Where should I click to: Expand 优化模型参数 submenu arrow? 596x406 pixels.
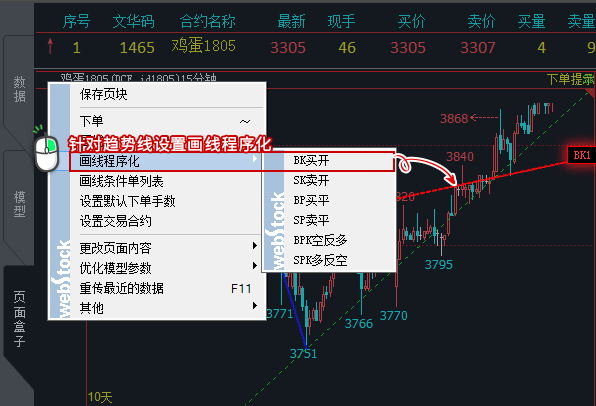click(255, 265)
